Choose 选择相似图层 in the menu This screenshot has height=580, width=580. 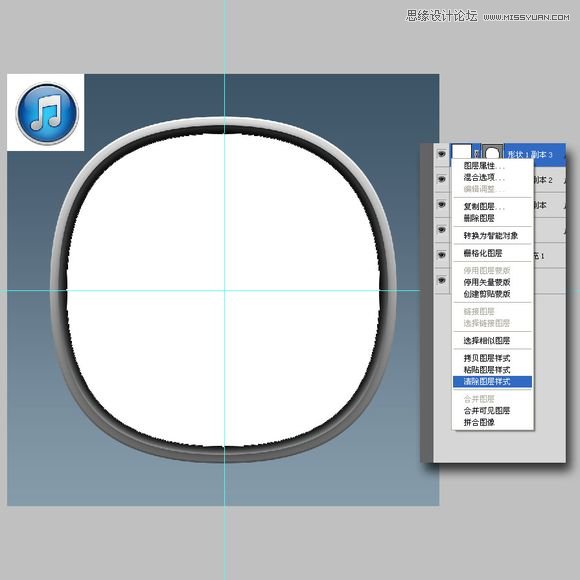pos(487,341)
